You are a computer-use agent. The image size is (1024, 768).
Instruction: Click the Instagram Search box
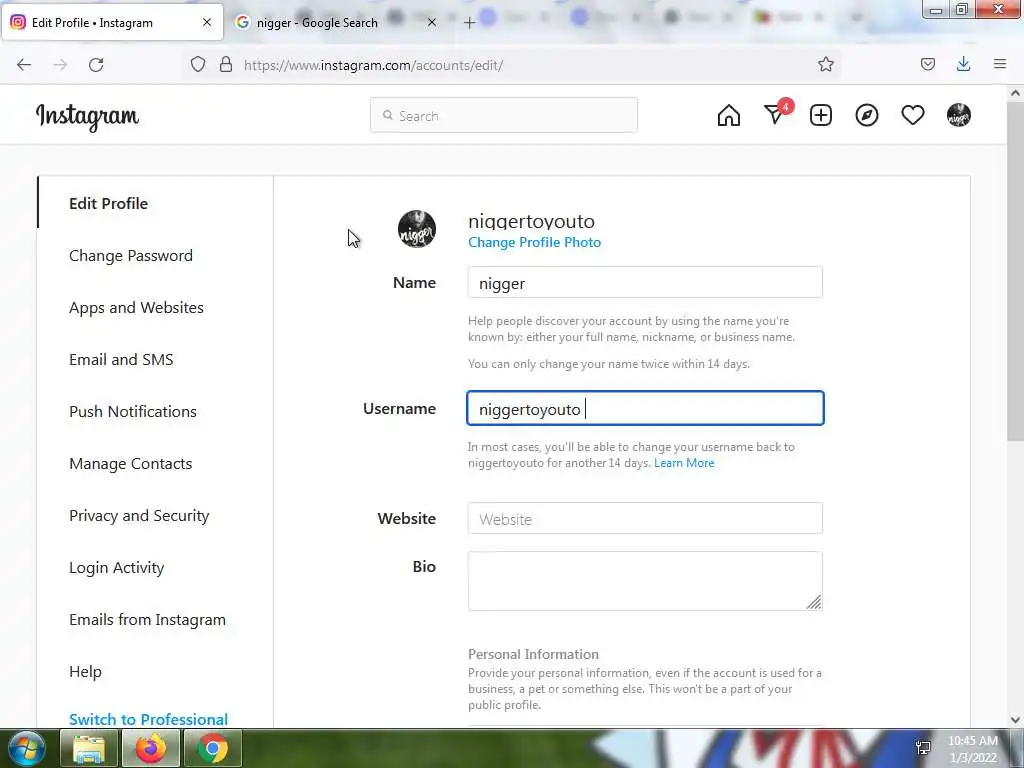click(x=504, y=116)
